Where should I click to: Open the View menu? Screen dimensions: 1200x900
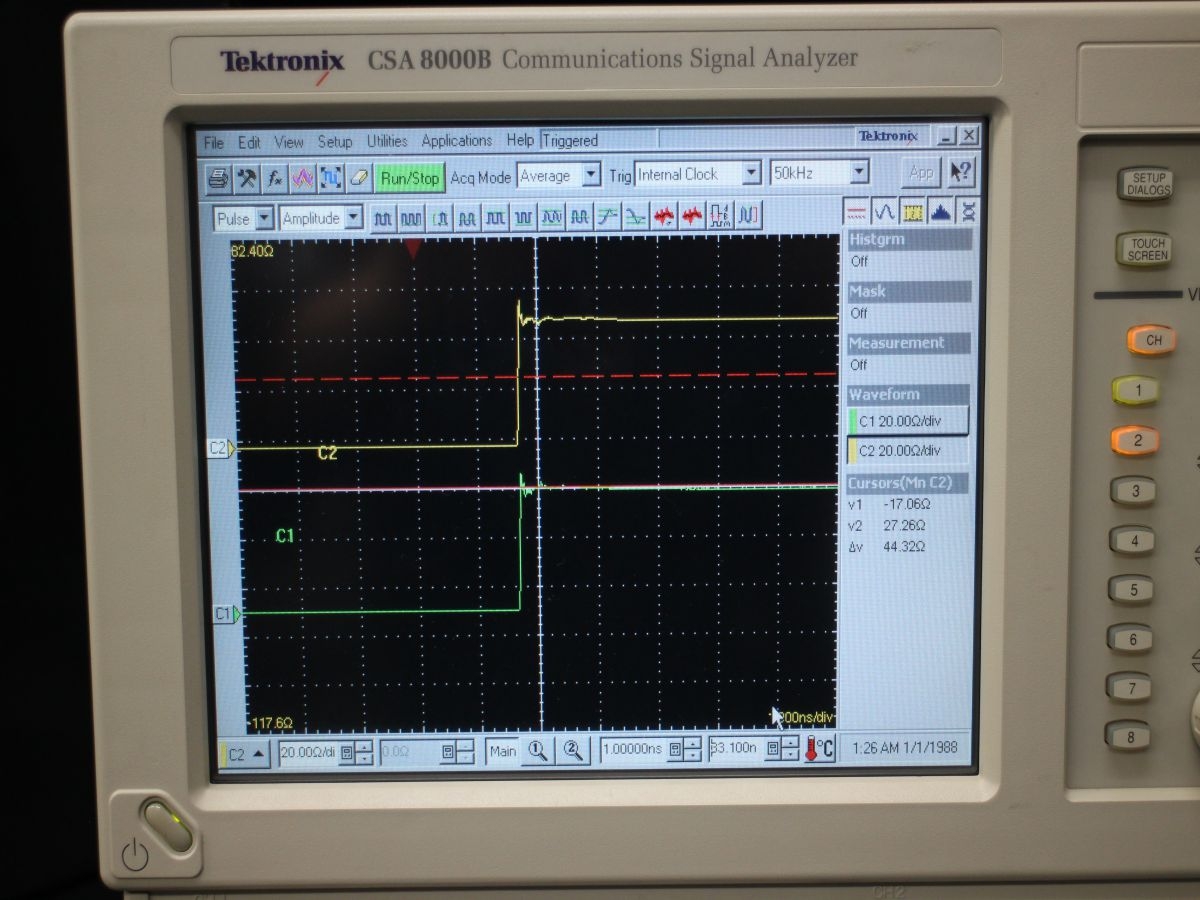[x=289, y=142]
